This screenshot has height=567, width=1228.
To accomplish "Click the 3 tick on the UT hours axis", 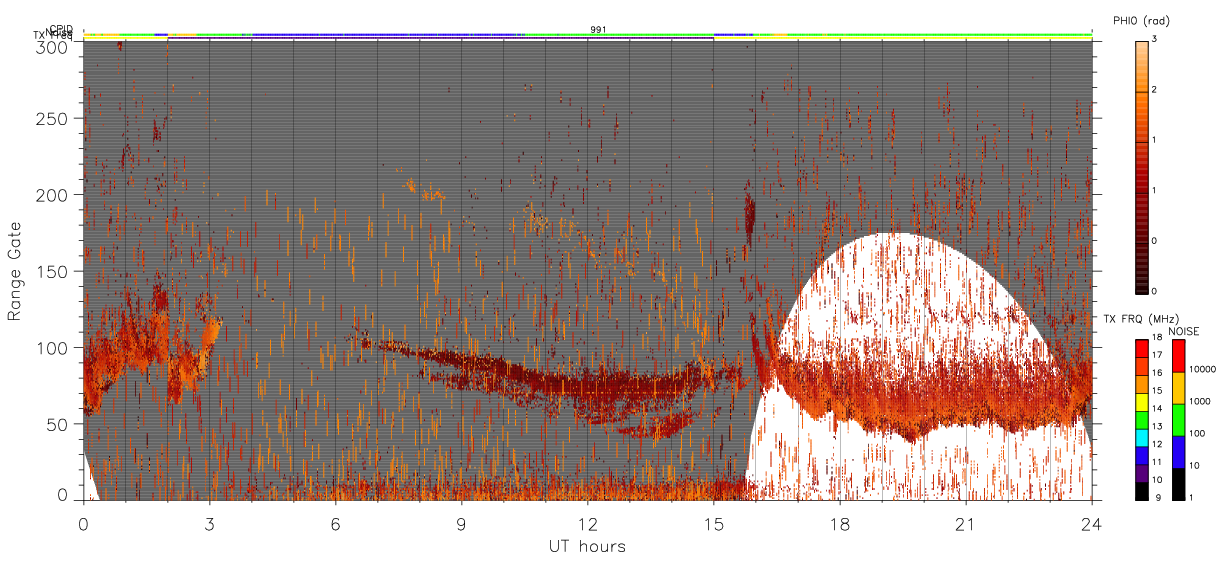I will (x=209, y=523).
